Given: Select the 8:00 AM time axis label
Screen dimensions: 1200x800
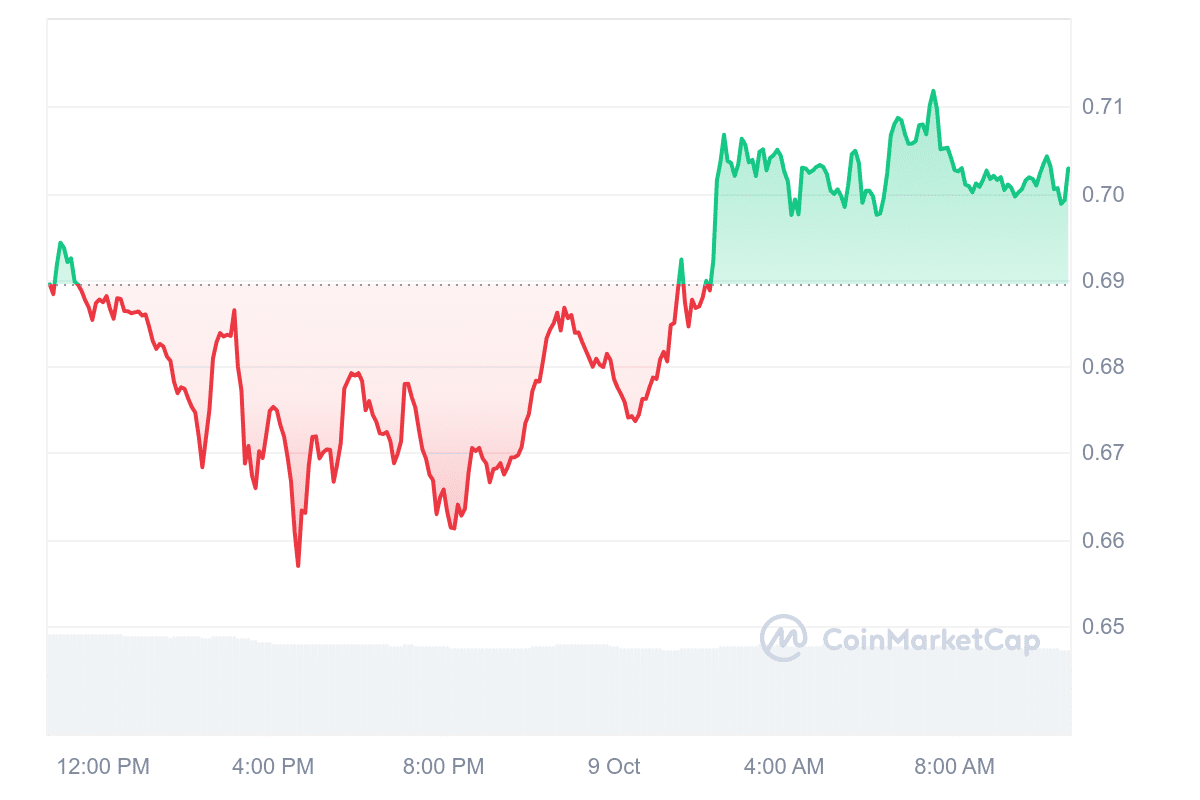Looking at the screenshot, I should click(x=954, y=767).
